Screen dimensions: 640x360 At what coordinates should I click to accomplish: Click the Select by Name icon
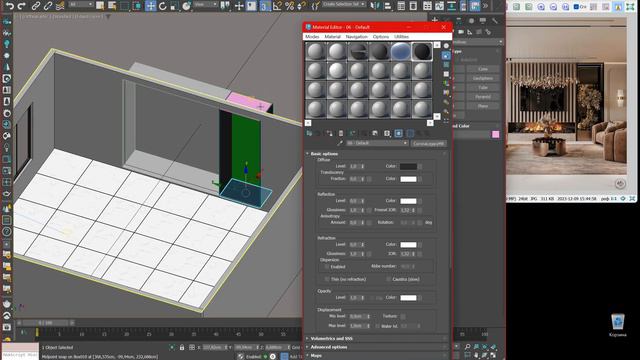coord(112,6)
